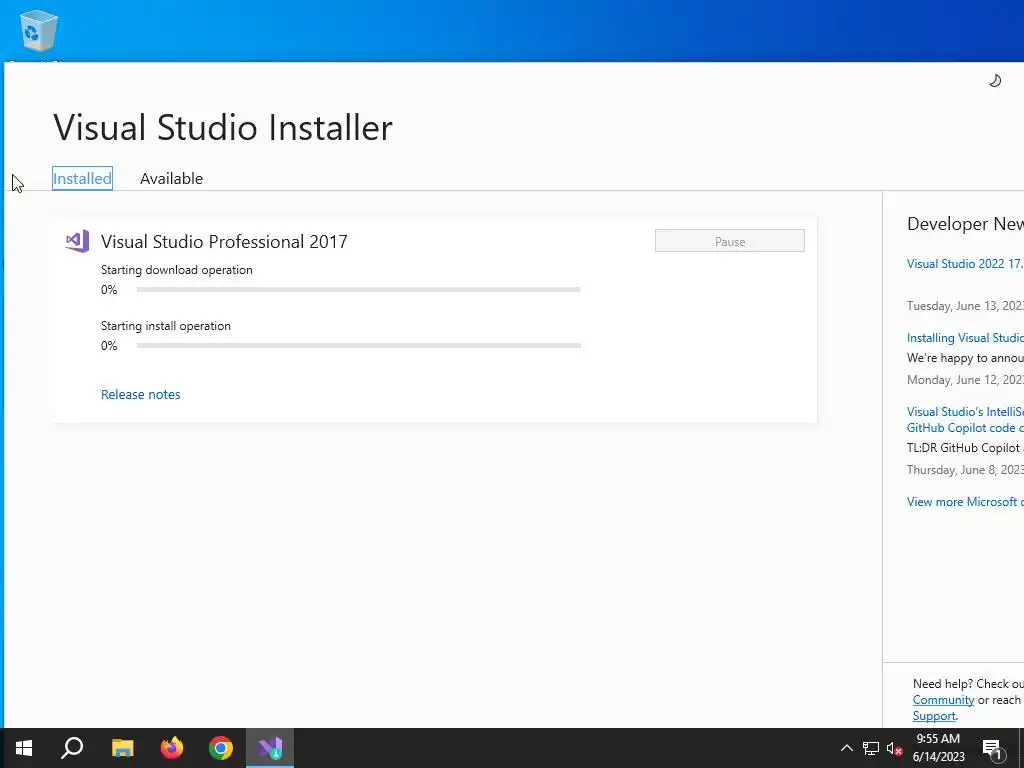Toggle the dark theme moon icon
The image size is (1024, 768).
(x=995, y=80)
